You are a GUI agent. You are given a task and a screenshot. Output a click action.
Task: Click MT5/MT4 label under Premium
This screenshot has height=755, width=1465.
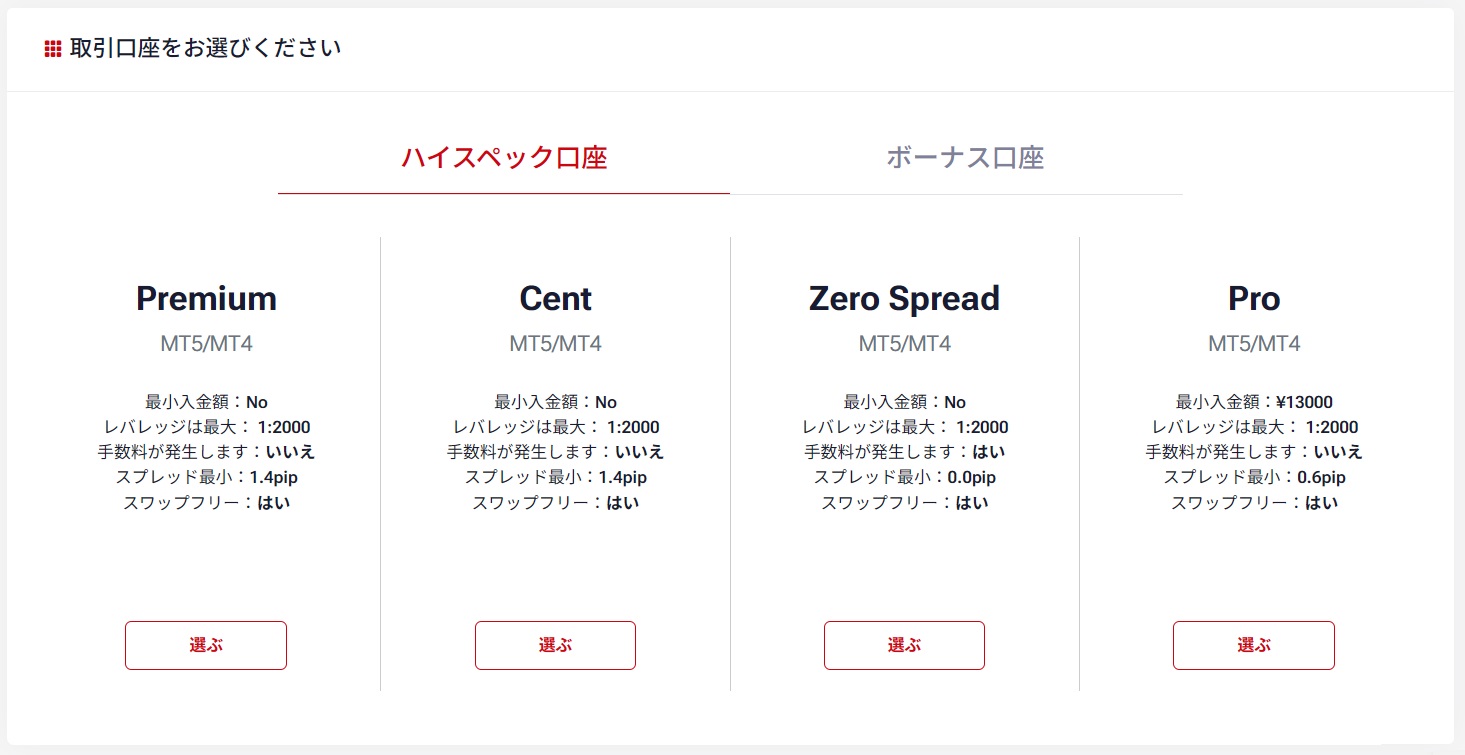206,344
